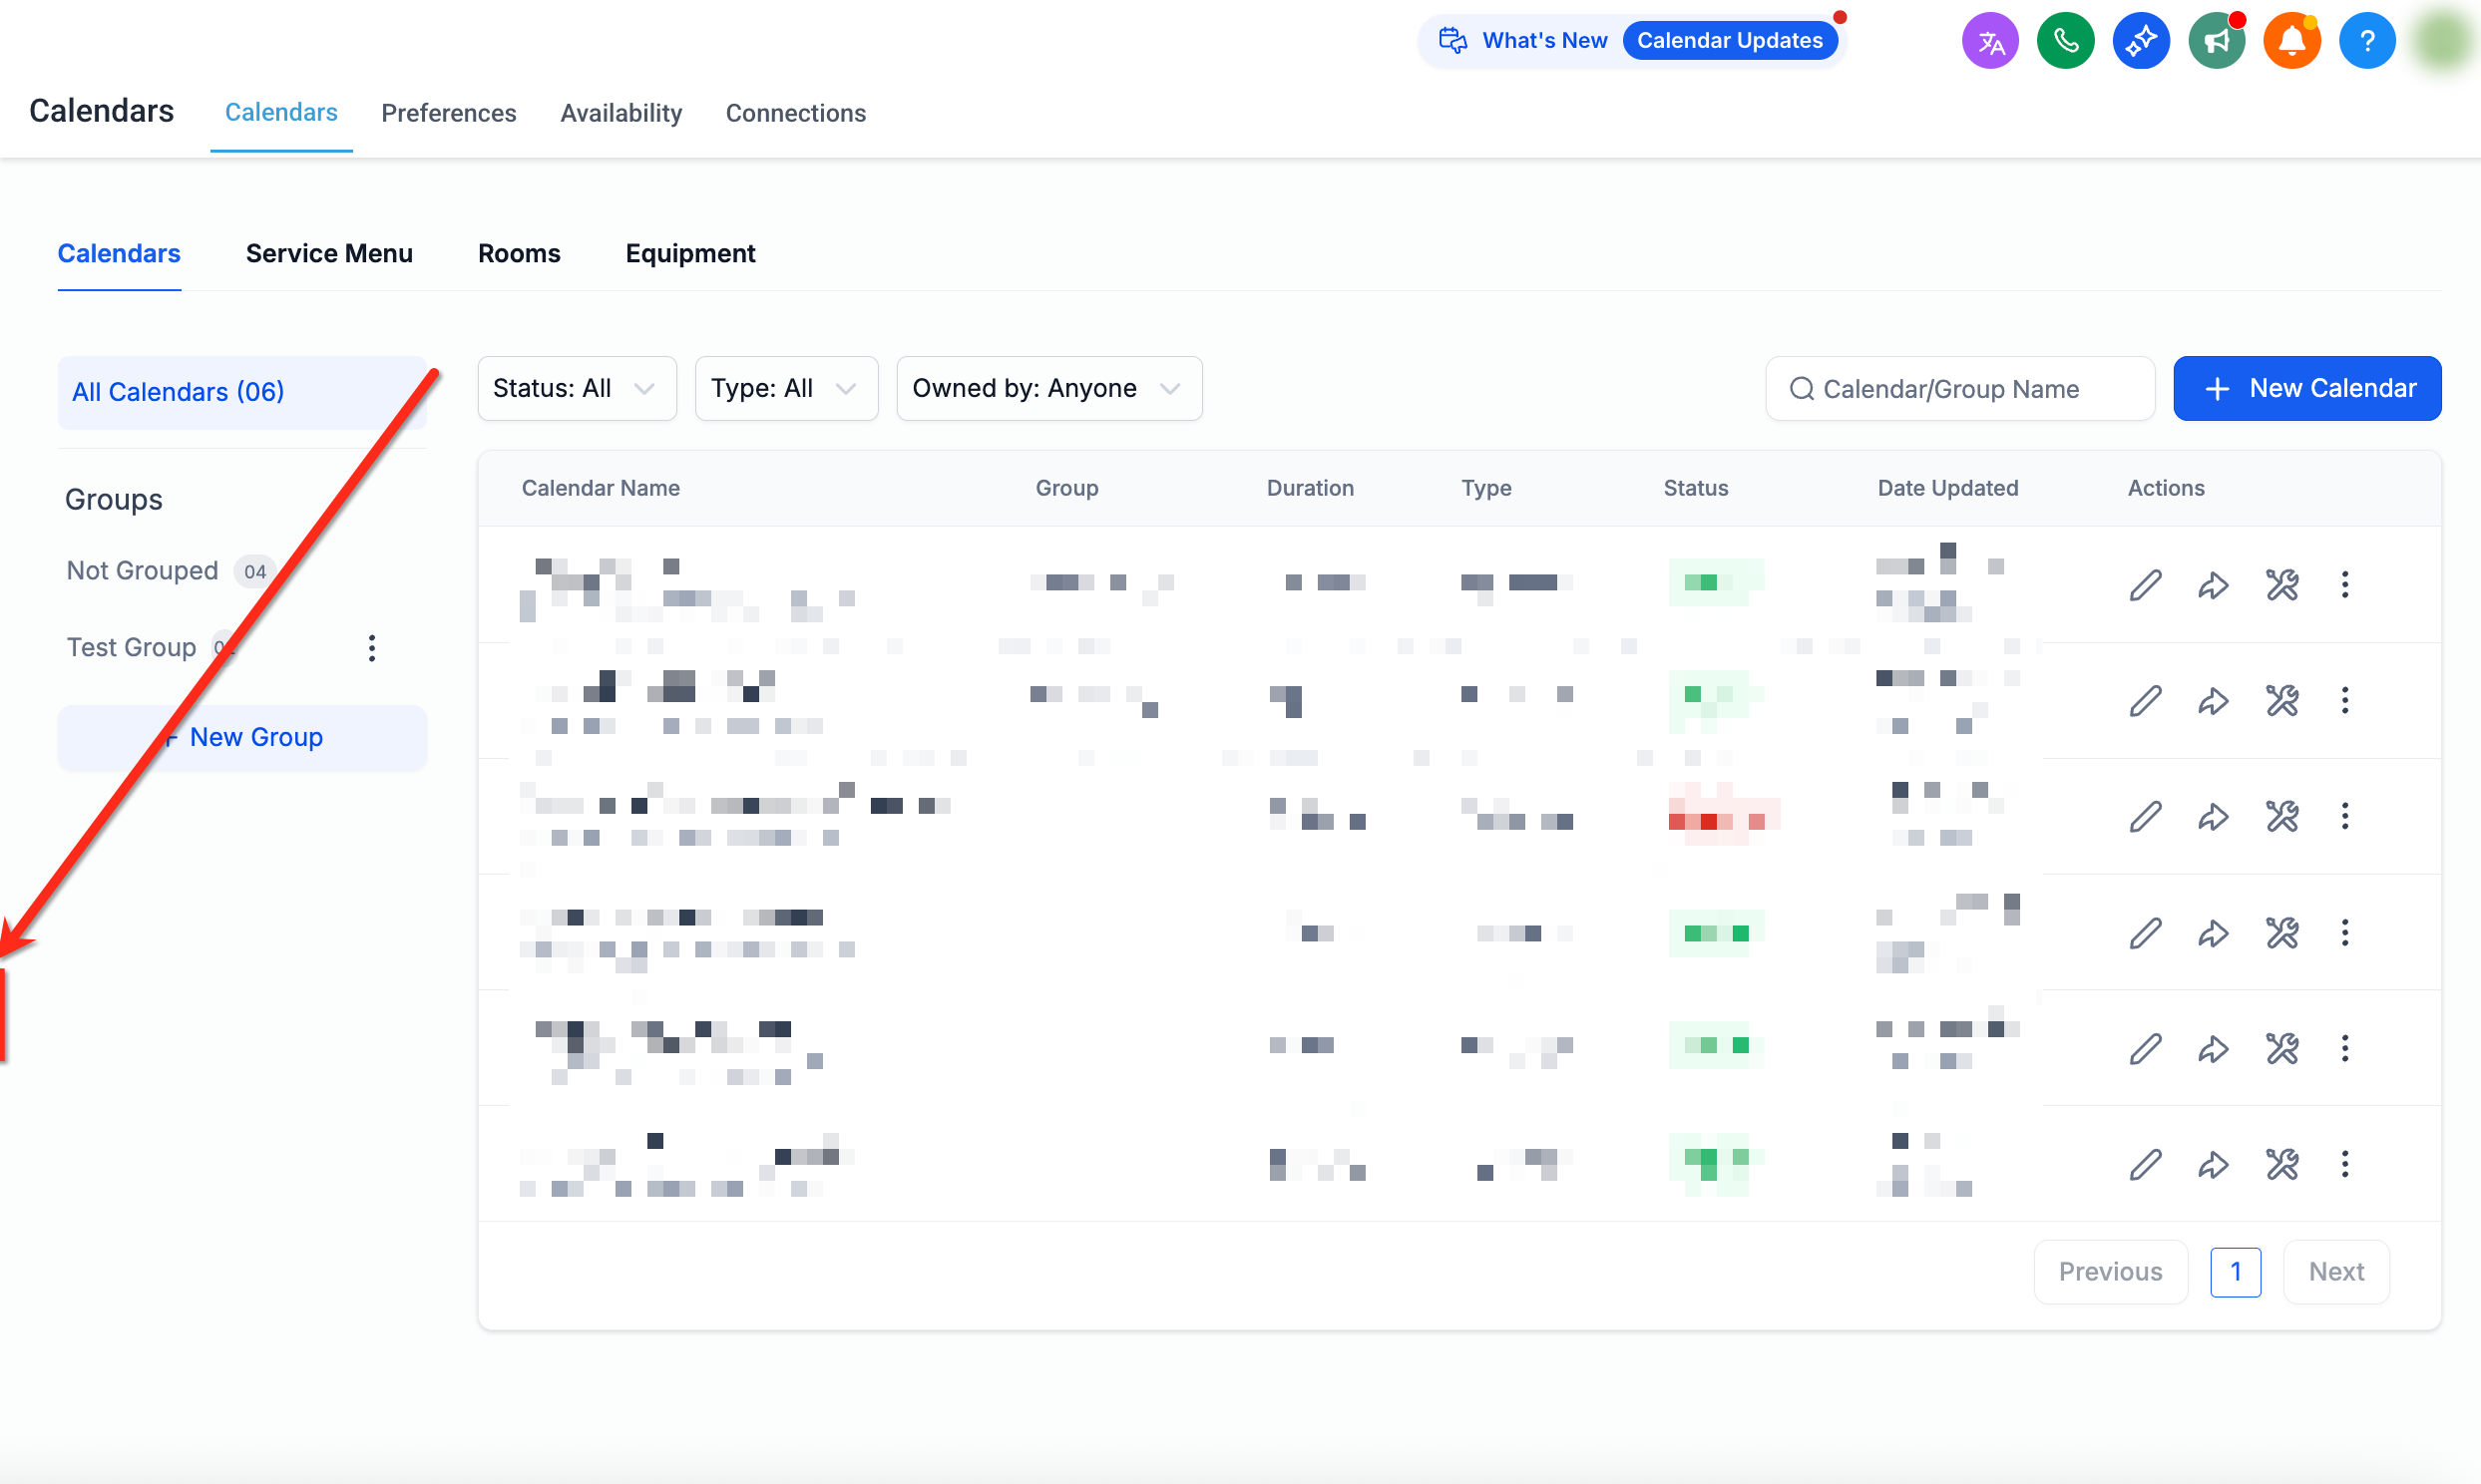
Task: Select the Test Group group
Action: coord(131,648)
